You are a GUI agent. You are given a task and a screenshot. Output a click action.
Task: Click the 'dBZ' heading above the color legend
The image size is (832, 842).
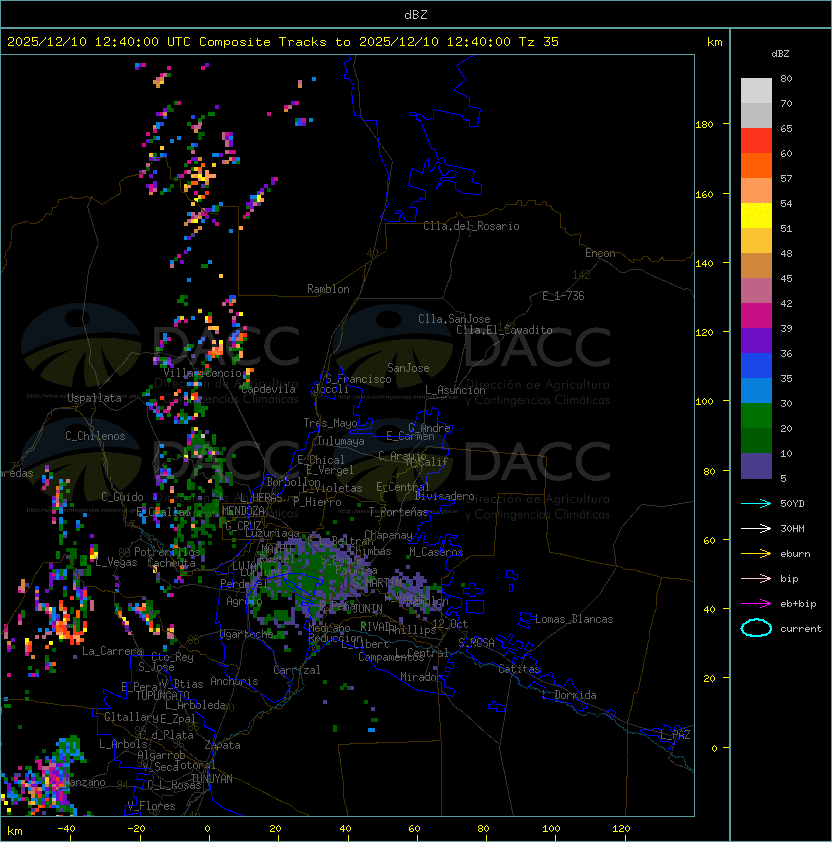click(x=780, y=54)
